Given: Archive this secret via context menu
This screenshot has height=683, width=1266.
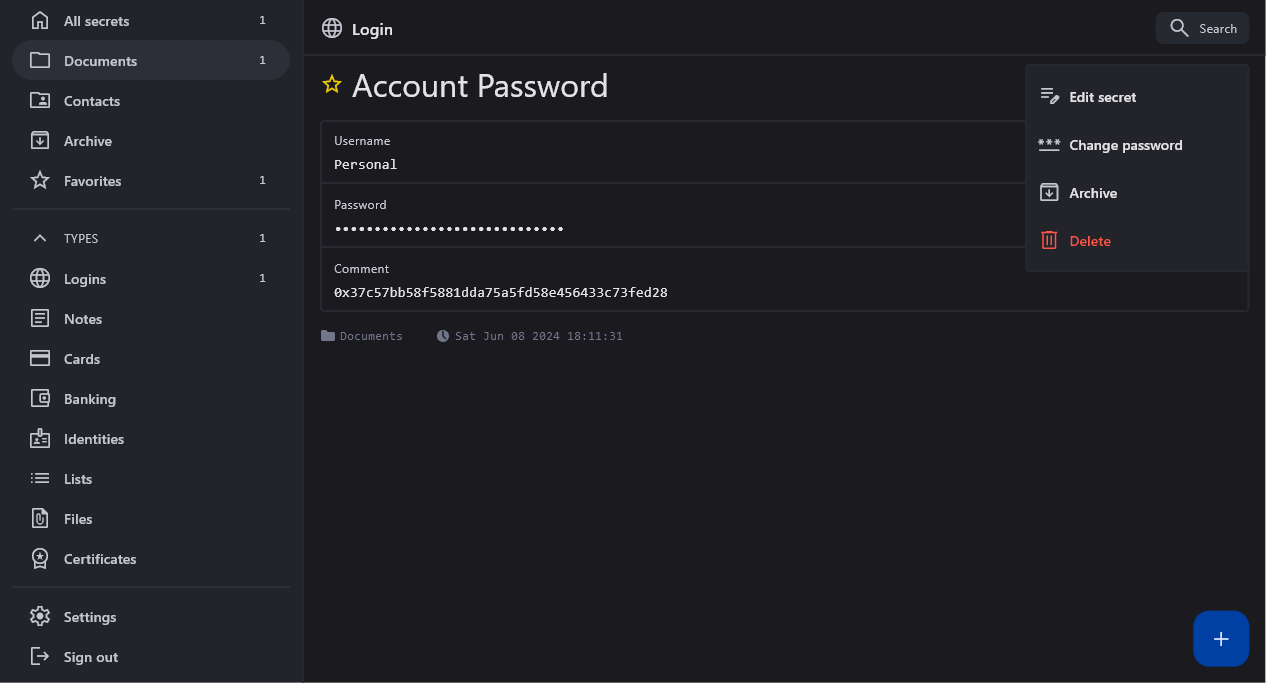Looking at the screenshot, I should point(1092,193).
